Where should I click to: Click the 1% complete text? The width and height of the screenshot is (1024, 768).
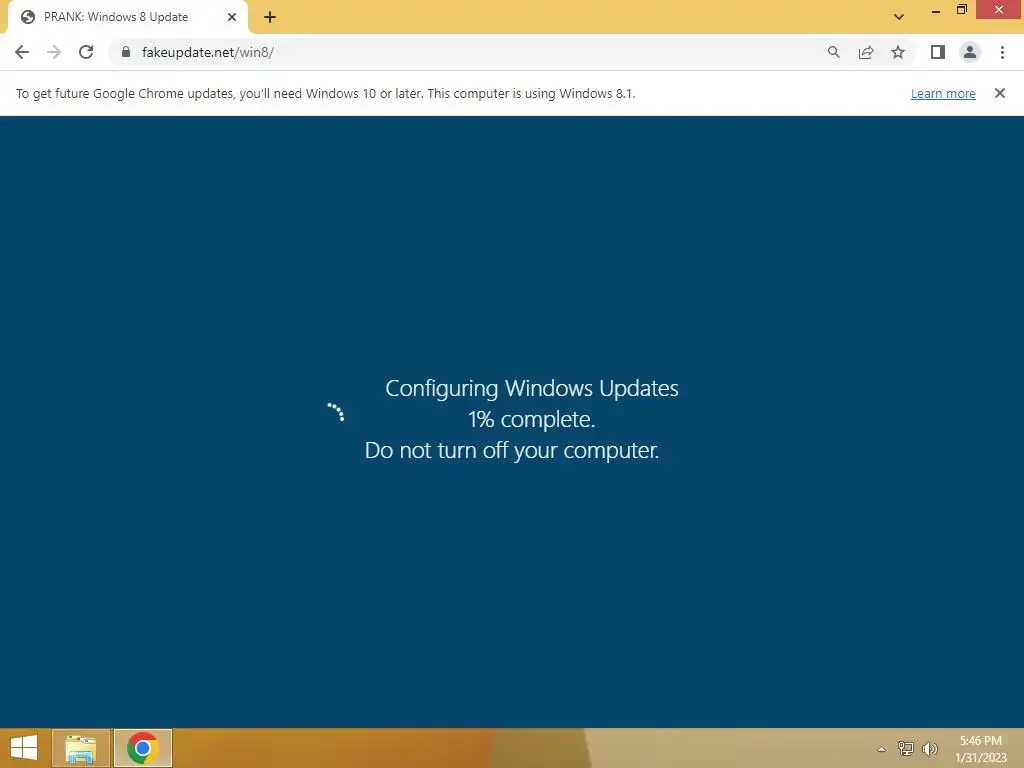click(531, 419)
